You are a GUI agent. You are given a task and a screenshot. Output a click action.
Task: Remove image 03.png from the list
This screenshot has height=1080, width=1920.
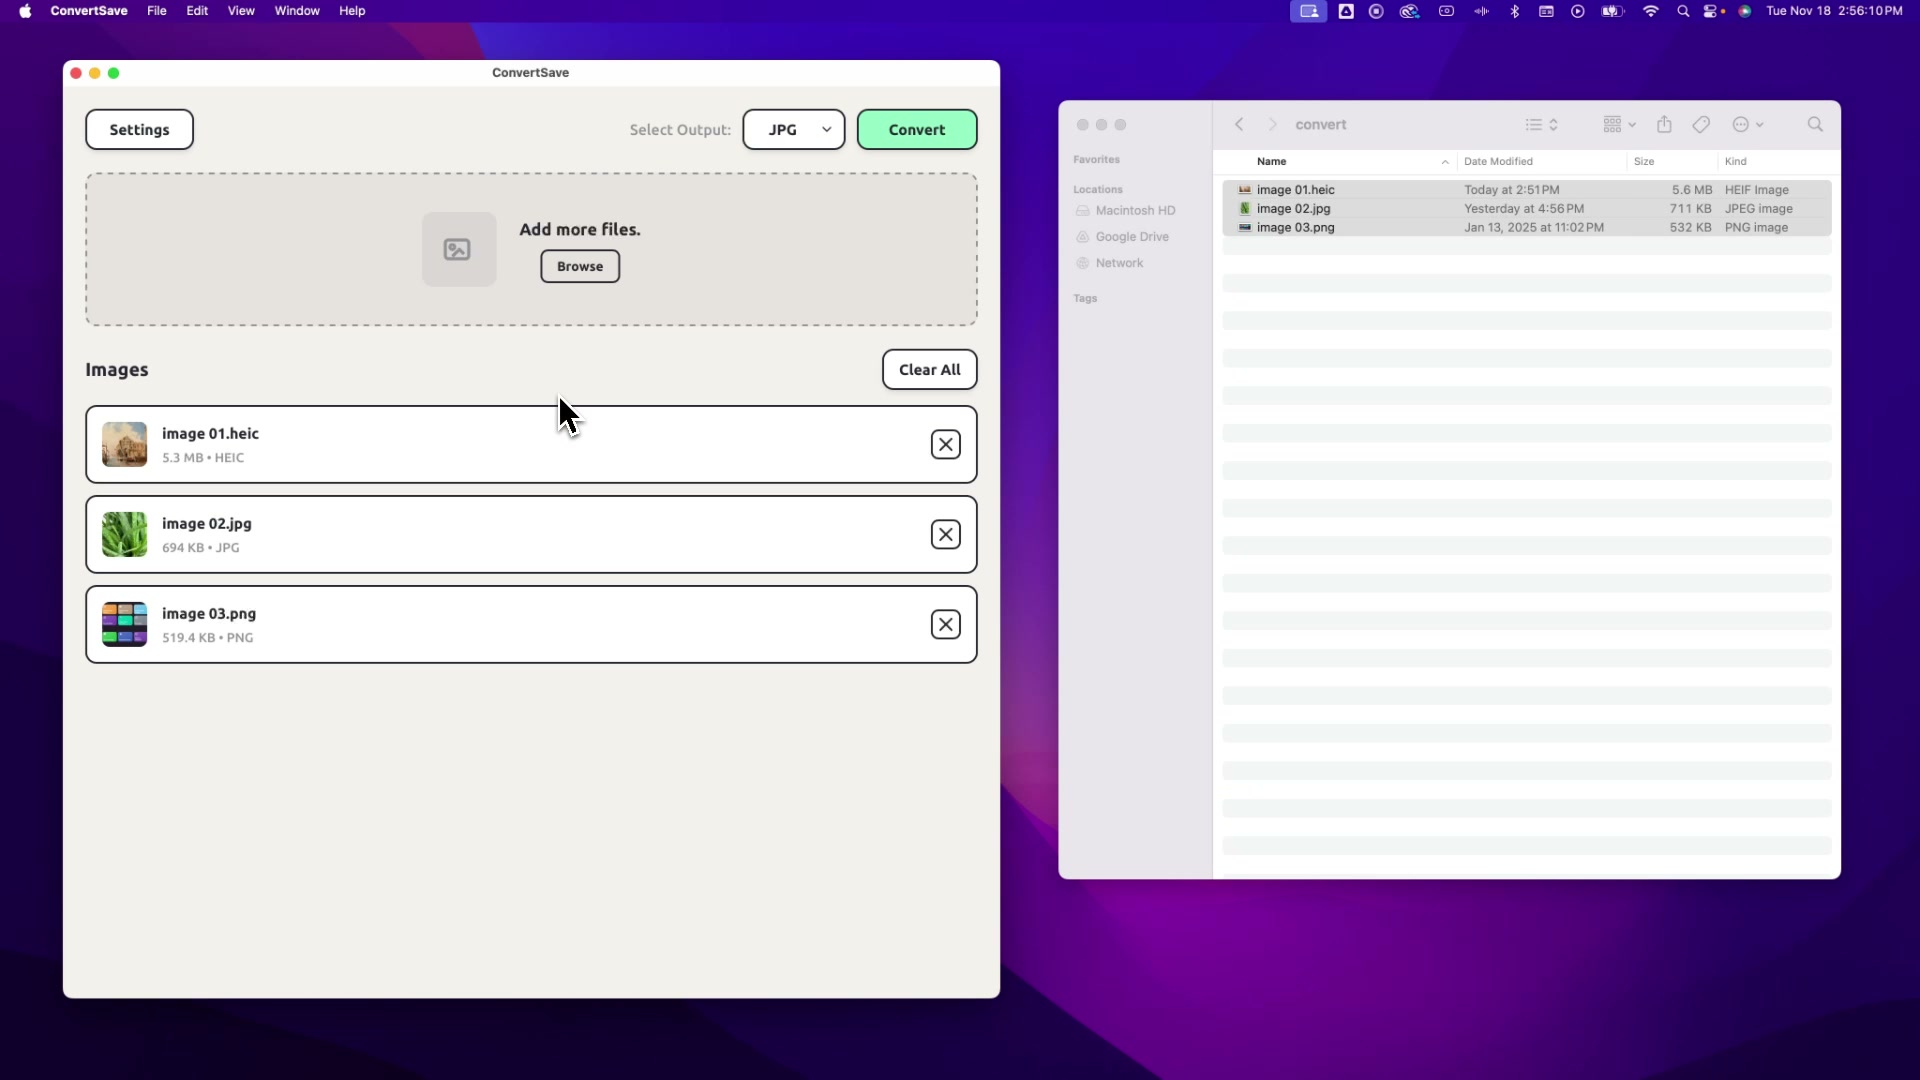(945, 625)
